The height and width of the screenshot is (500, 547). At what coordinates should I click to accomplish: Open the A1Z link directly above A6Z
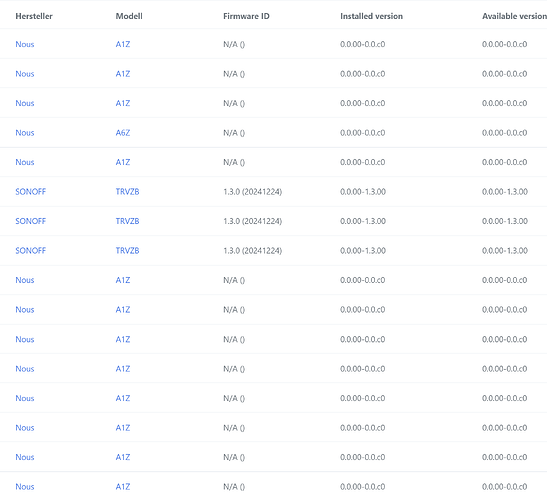click(123, 103)
